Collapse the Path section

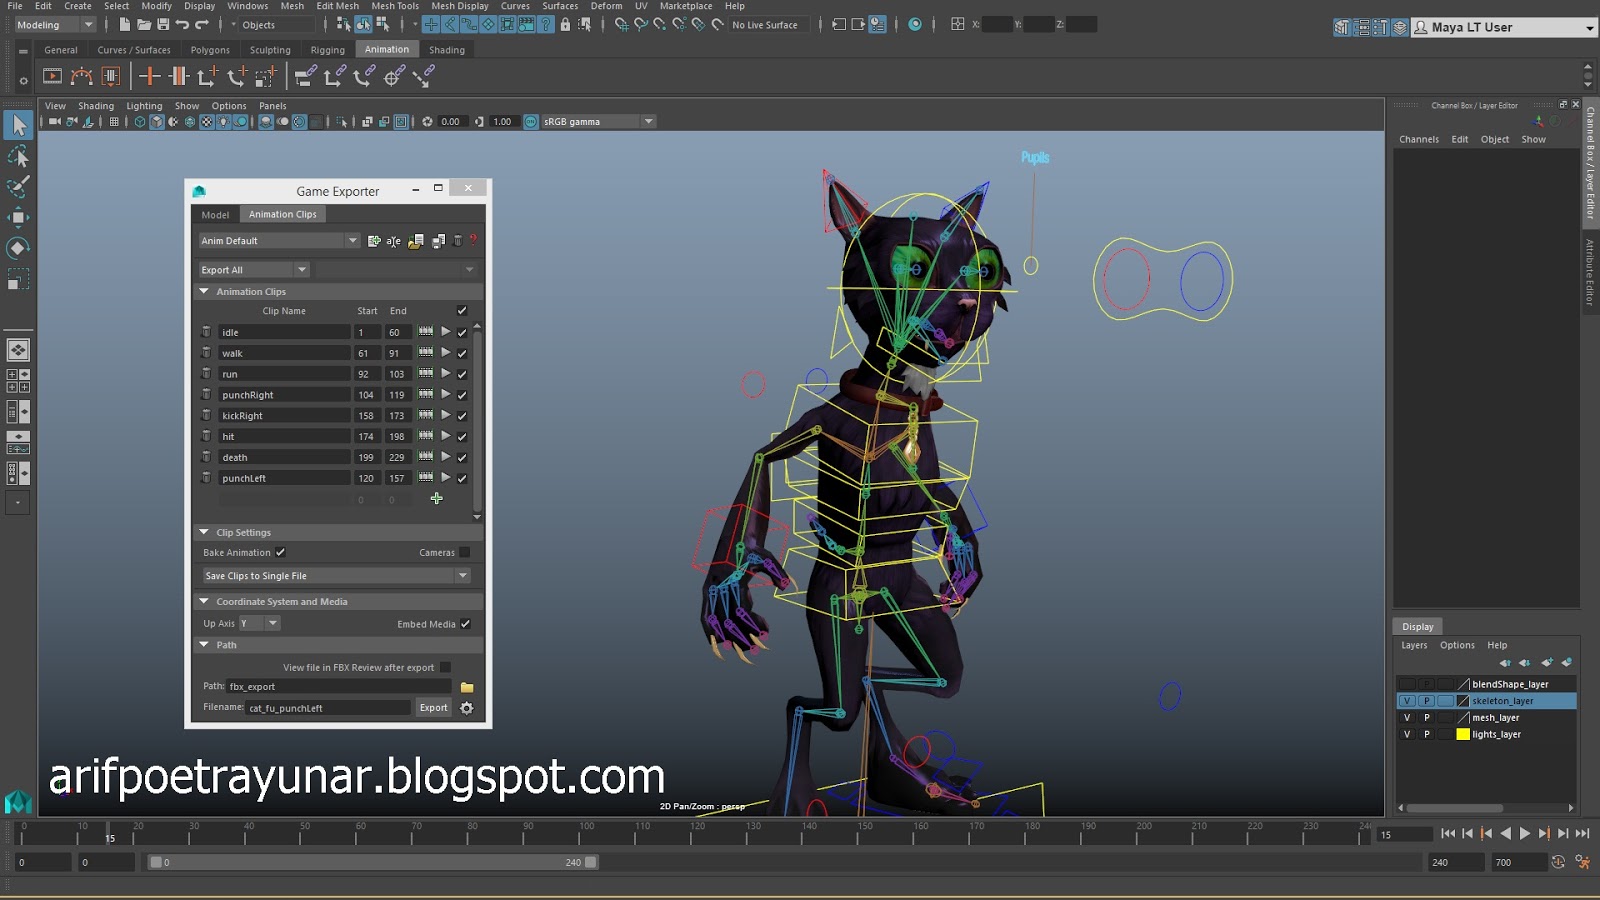[204, 645]
